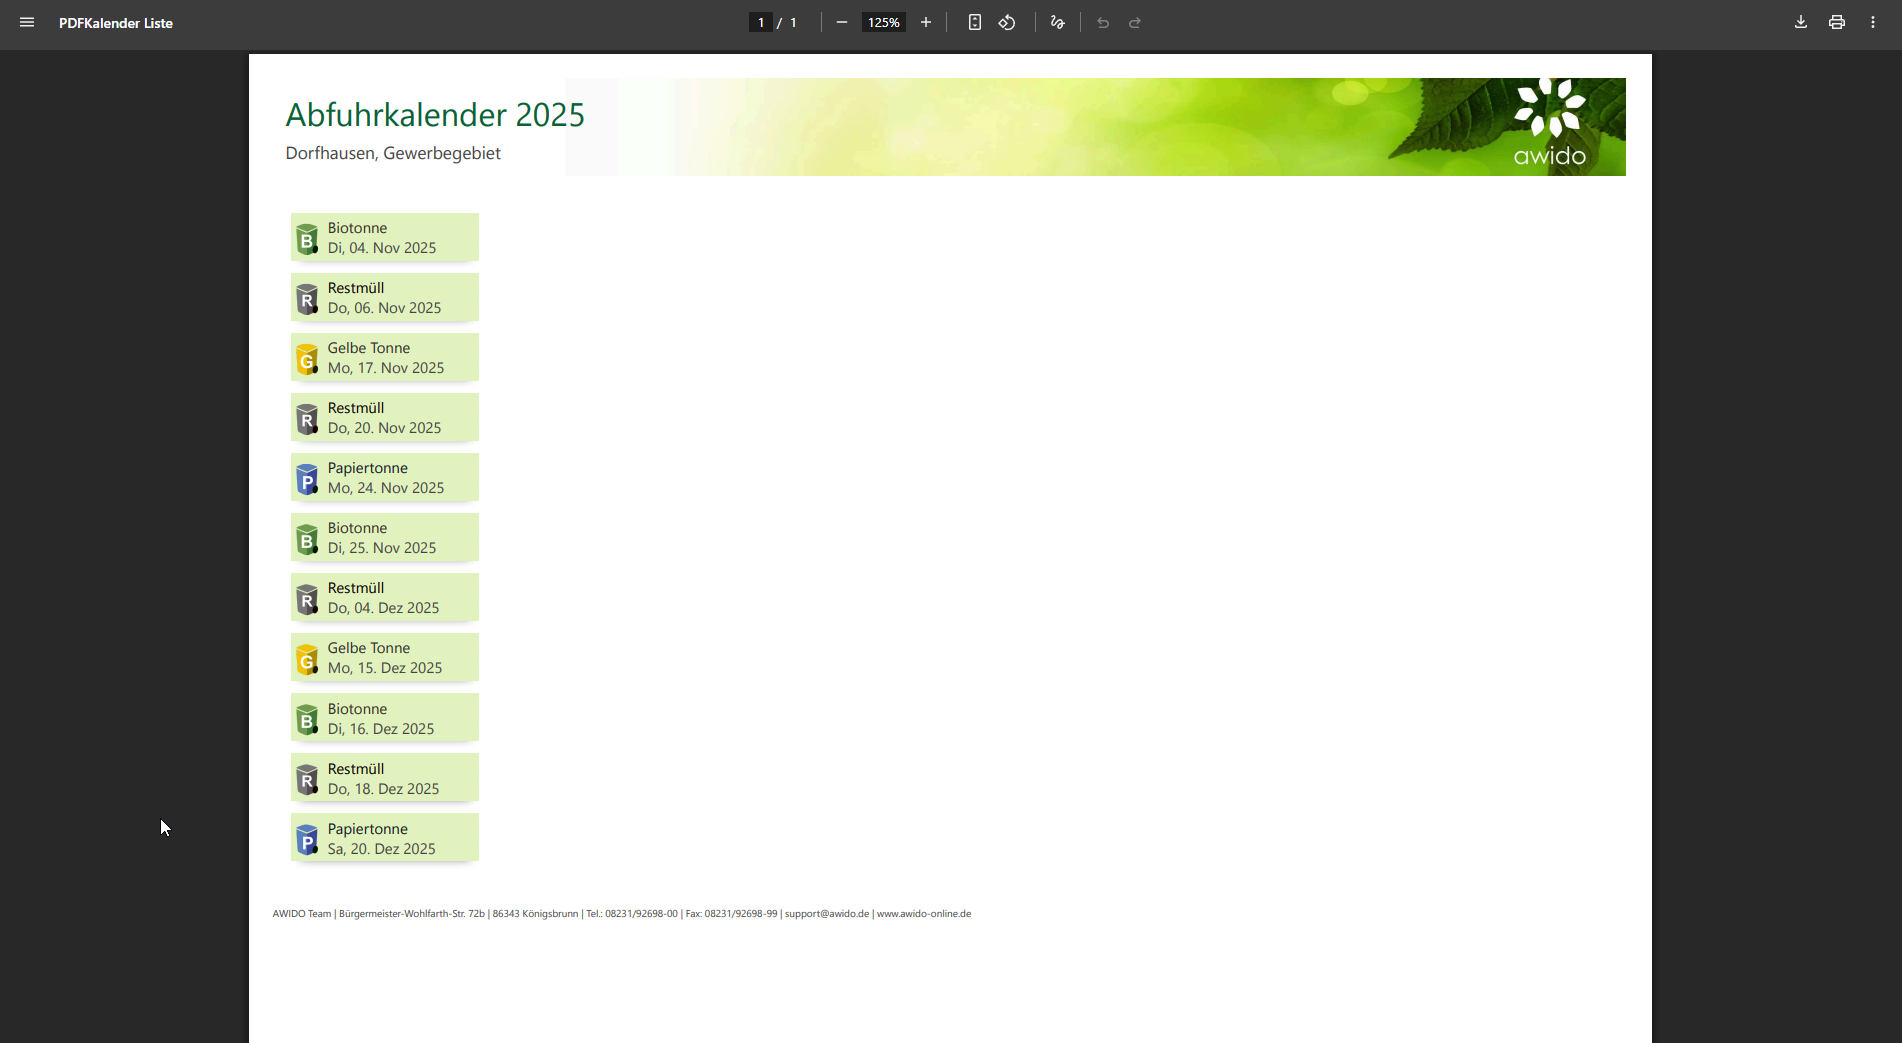Click the zoom in plus button
The width and height of the screenshot is (1902, 1043).
point(926,22)
